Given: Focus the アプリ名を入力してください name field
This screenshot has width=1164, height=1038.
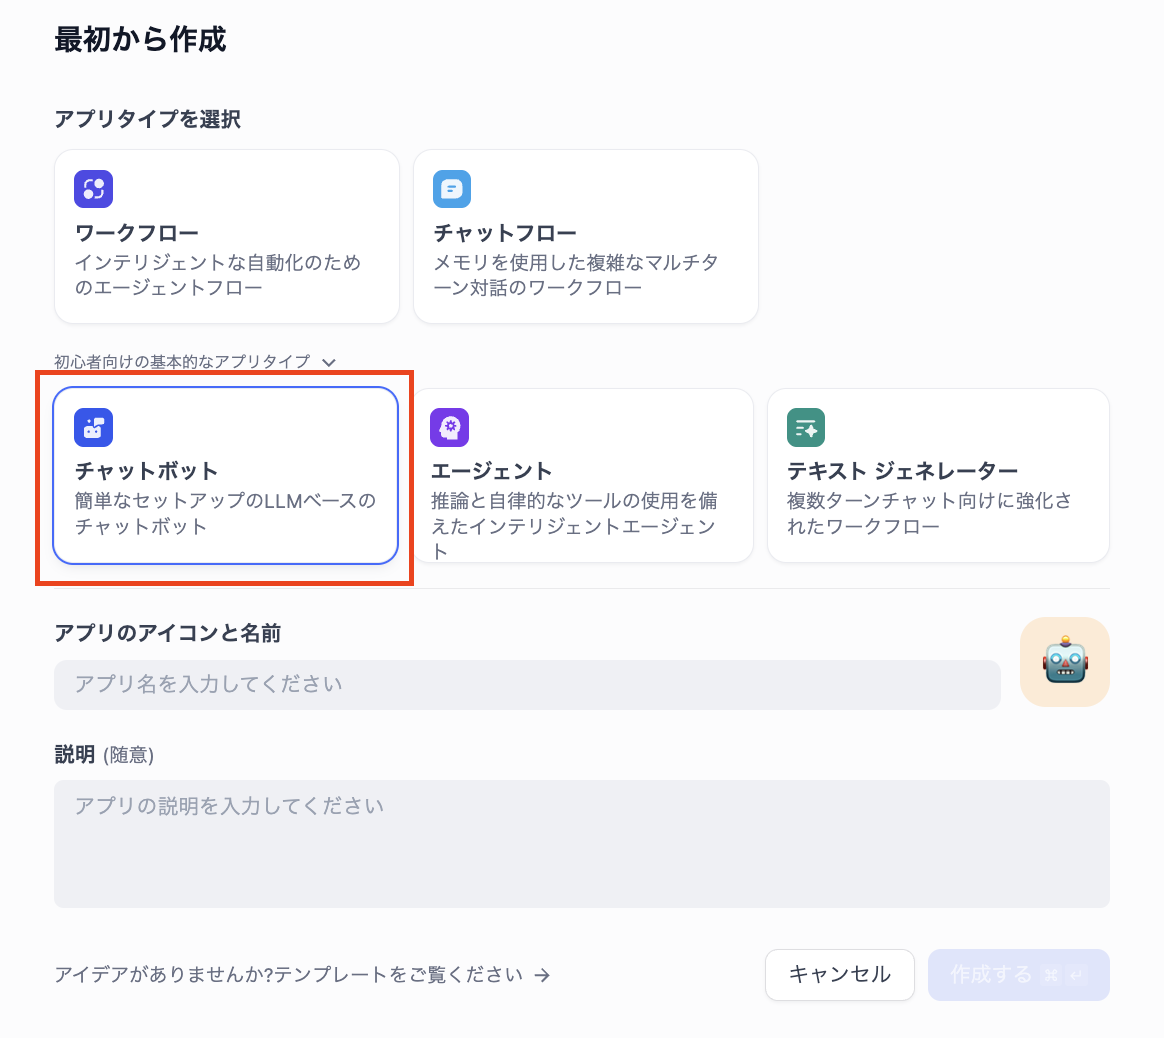Looking at the screenshot, I should tap(527, 685).
